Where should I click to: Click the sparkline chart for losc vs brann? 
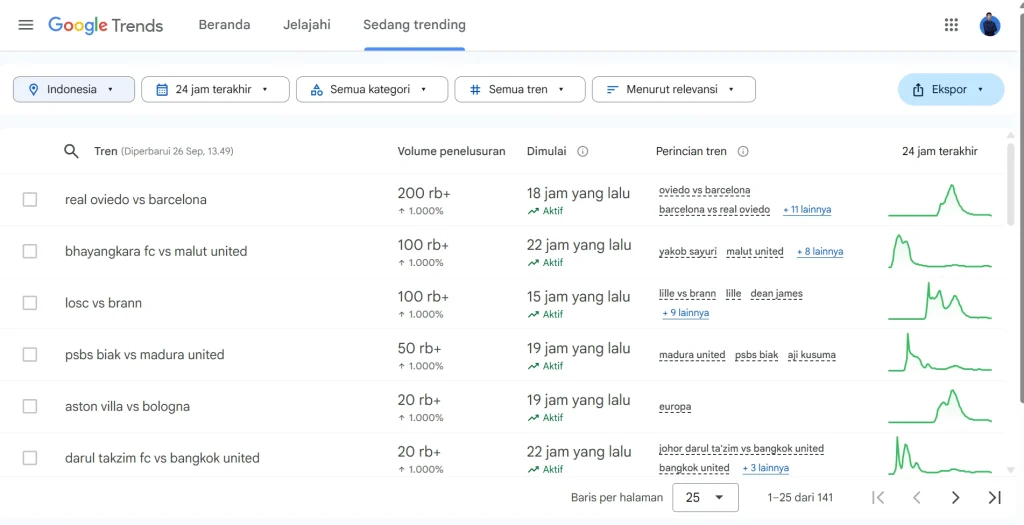coord(940,300)
